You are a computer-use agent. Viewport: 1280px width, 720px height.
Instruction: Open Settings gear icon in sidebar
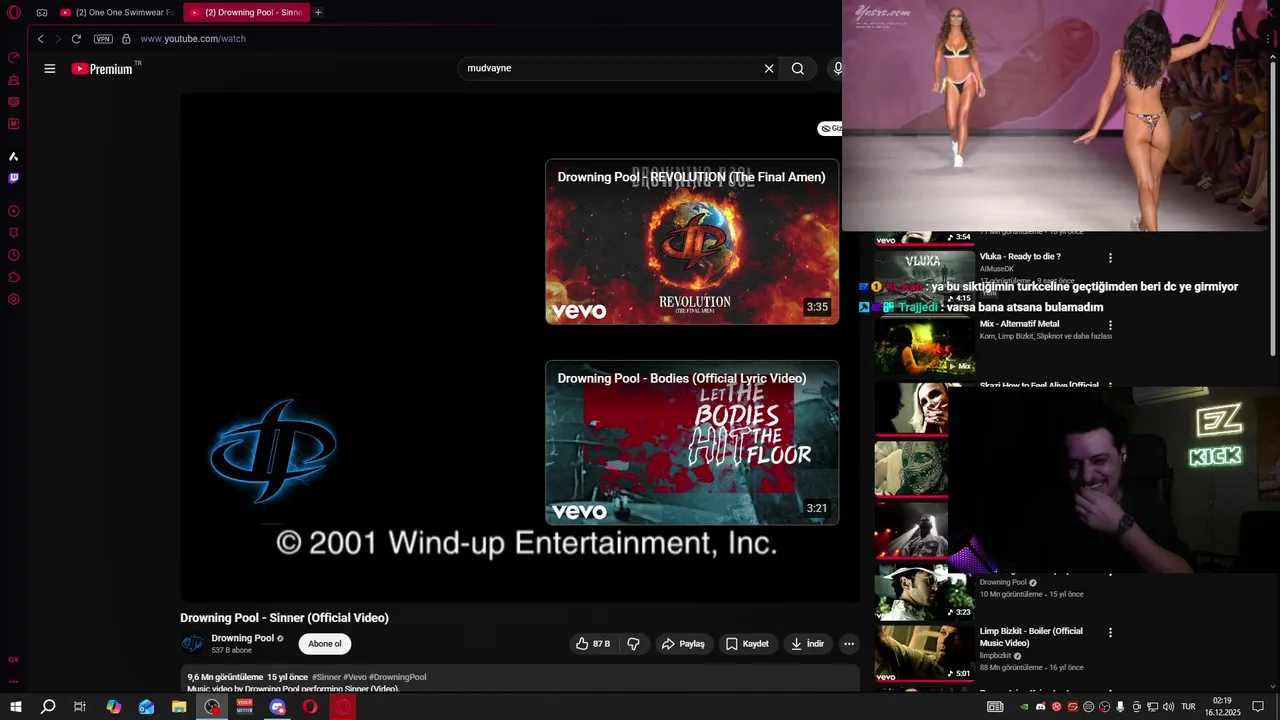(x=13, y=299)
